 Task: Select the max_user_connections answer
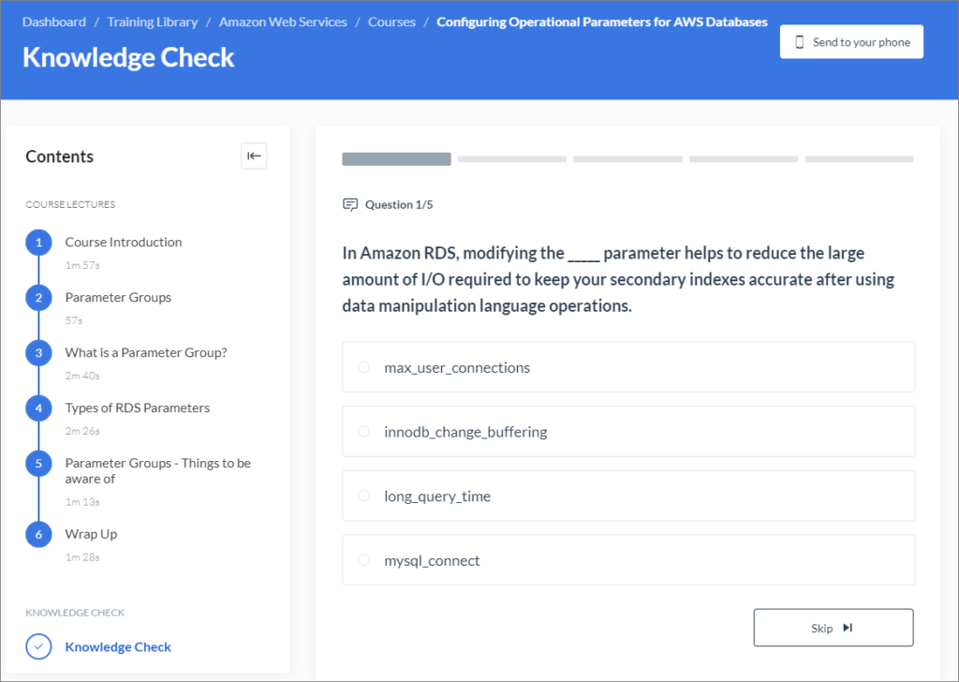[628, 367]
